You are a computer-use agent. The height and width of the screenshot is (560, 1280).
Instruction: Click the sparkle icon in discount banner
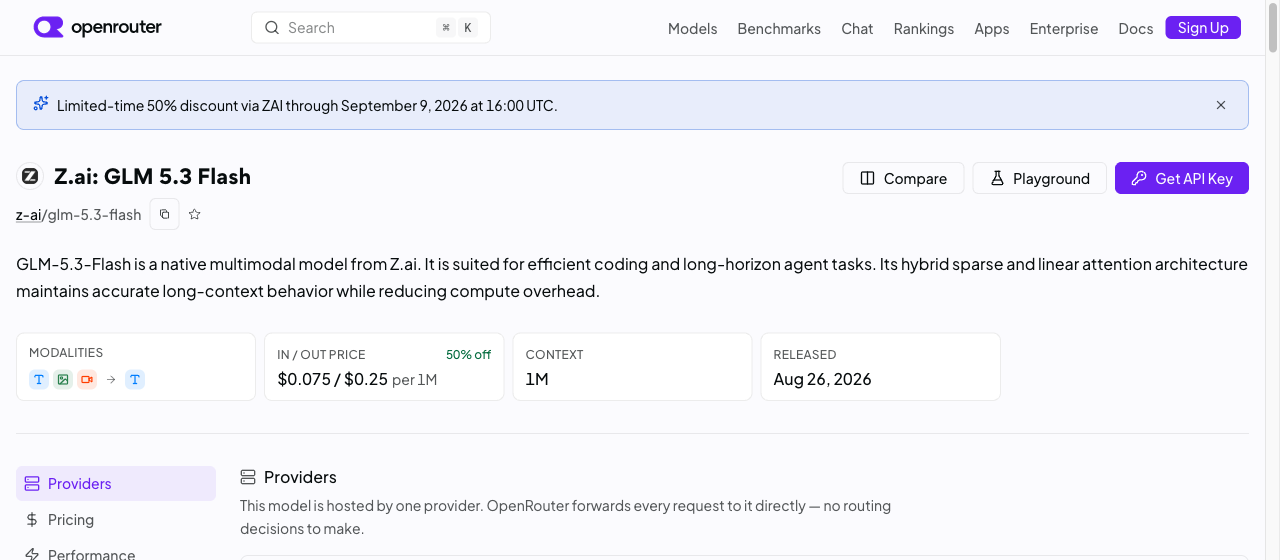click(x=41, y=104)
